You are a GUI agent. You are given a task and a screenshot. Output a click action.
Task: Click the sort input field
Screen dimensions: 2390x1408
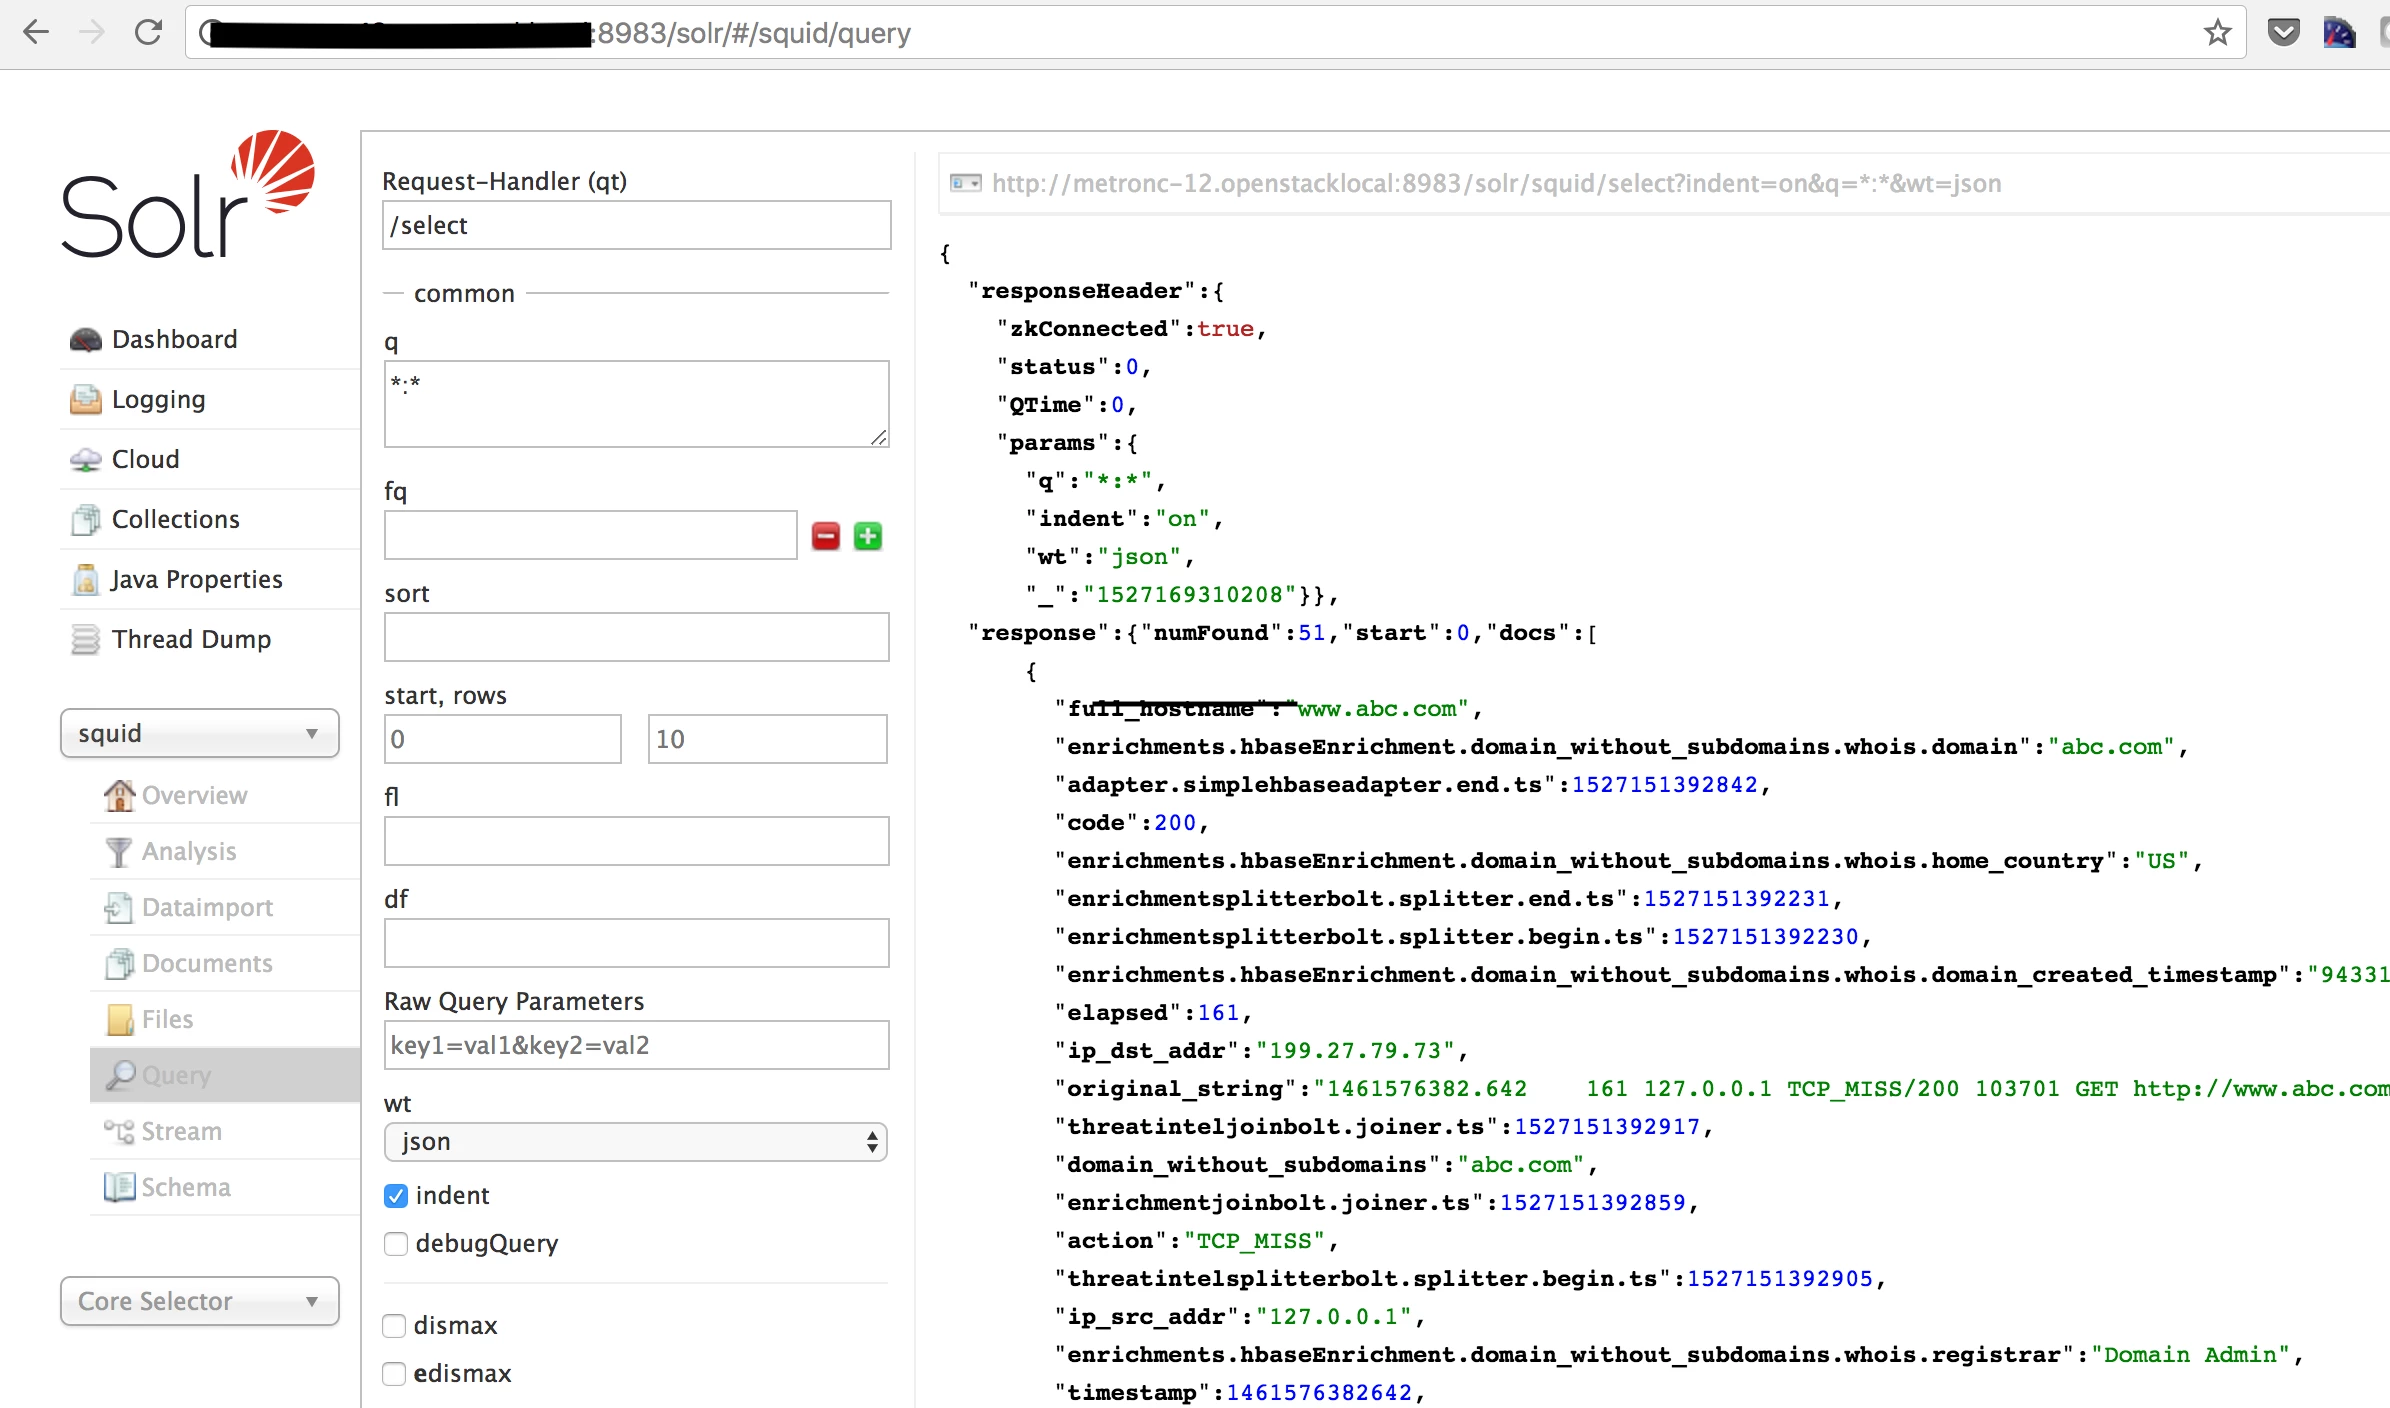tap(636, 637)
